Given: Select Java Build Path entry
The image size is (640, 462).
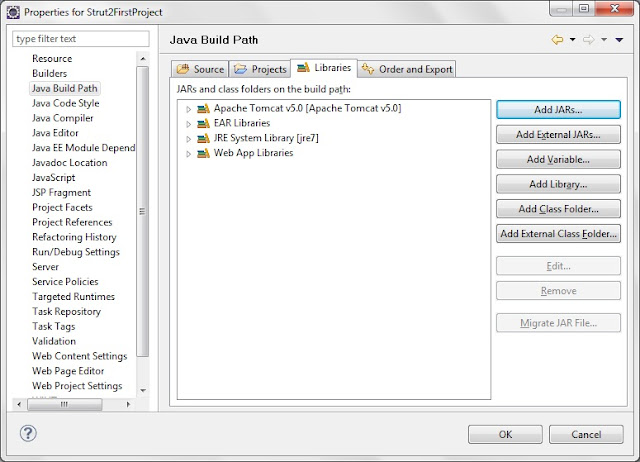Looking at the screenshot, I should (64, 88).
